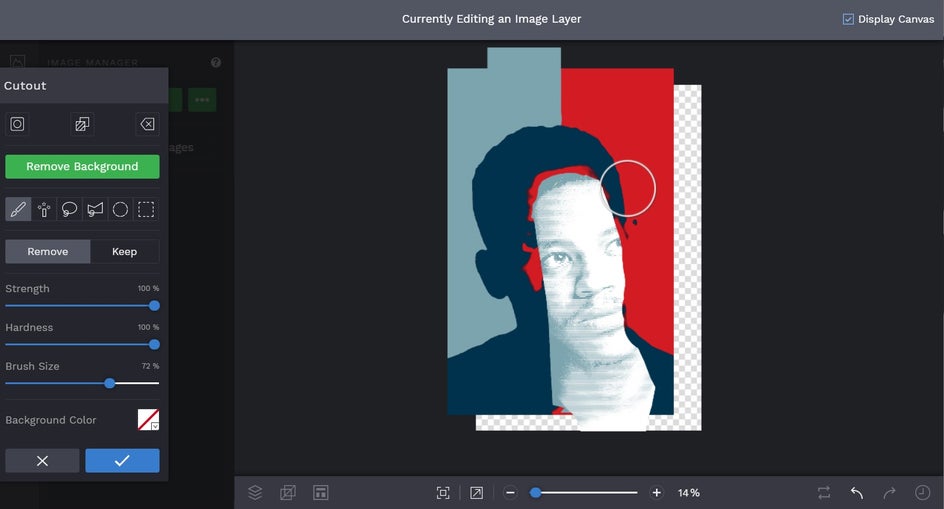The image size is (944, 509).
Task: Click the portrait image on canvas
Action: point(560,241)
